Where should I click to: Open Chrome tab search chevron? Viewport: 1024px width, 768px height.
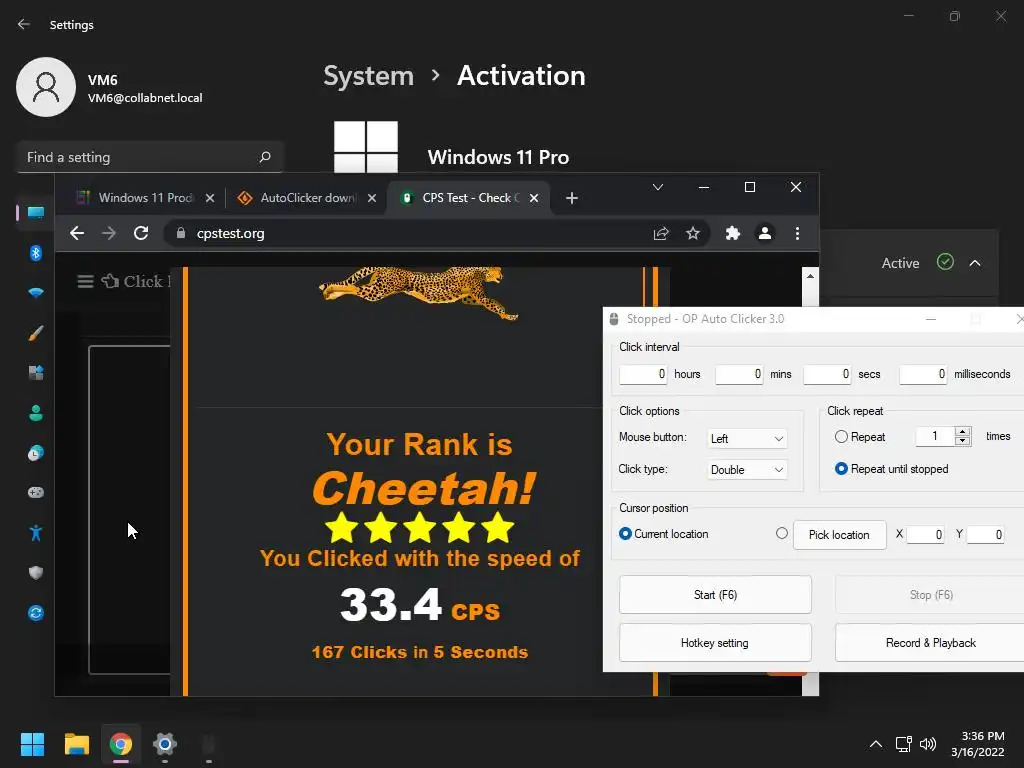pos(658,187)
